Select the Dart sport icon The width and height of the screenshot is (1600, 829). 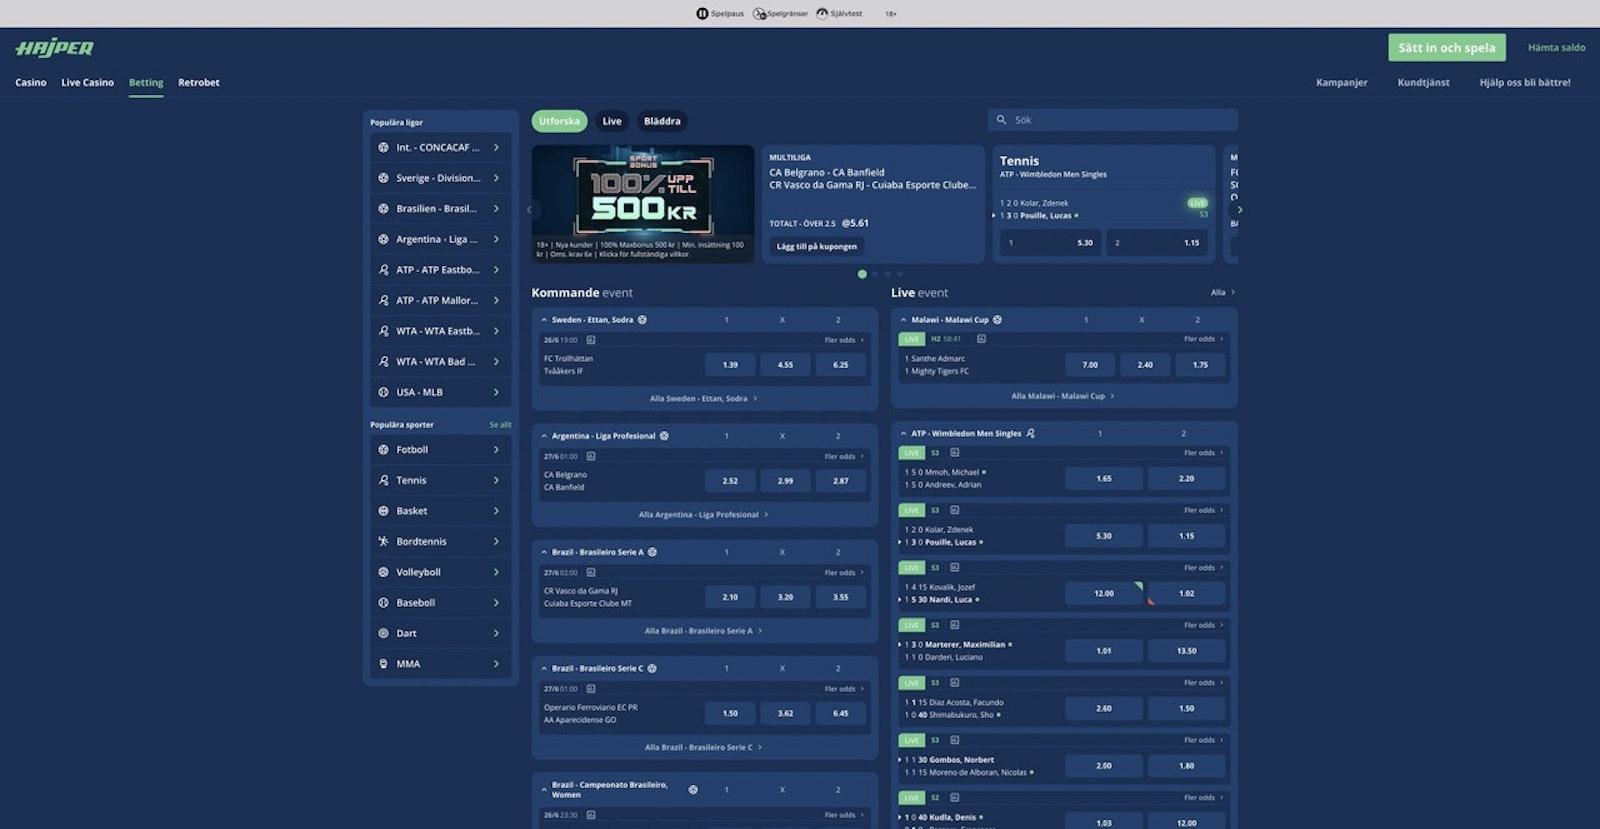pos(383,634)
